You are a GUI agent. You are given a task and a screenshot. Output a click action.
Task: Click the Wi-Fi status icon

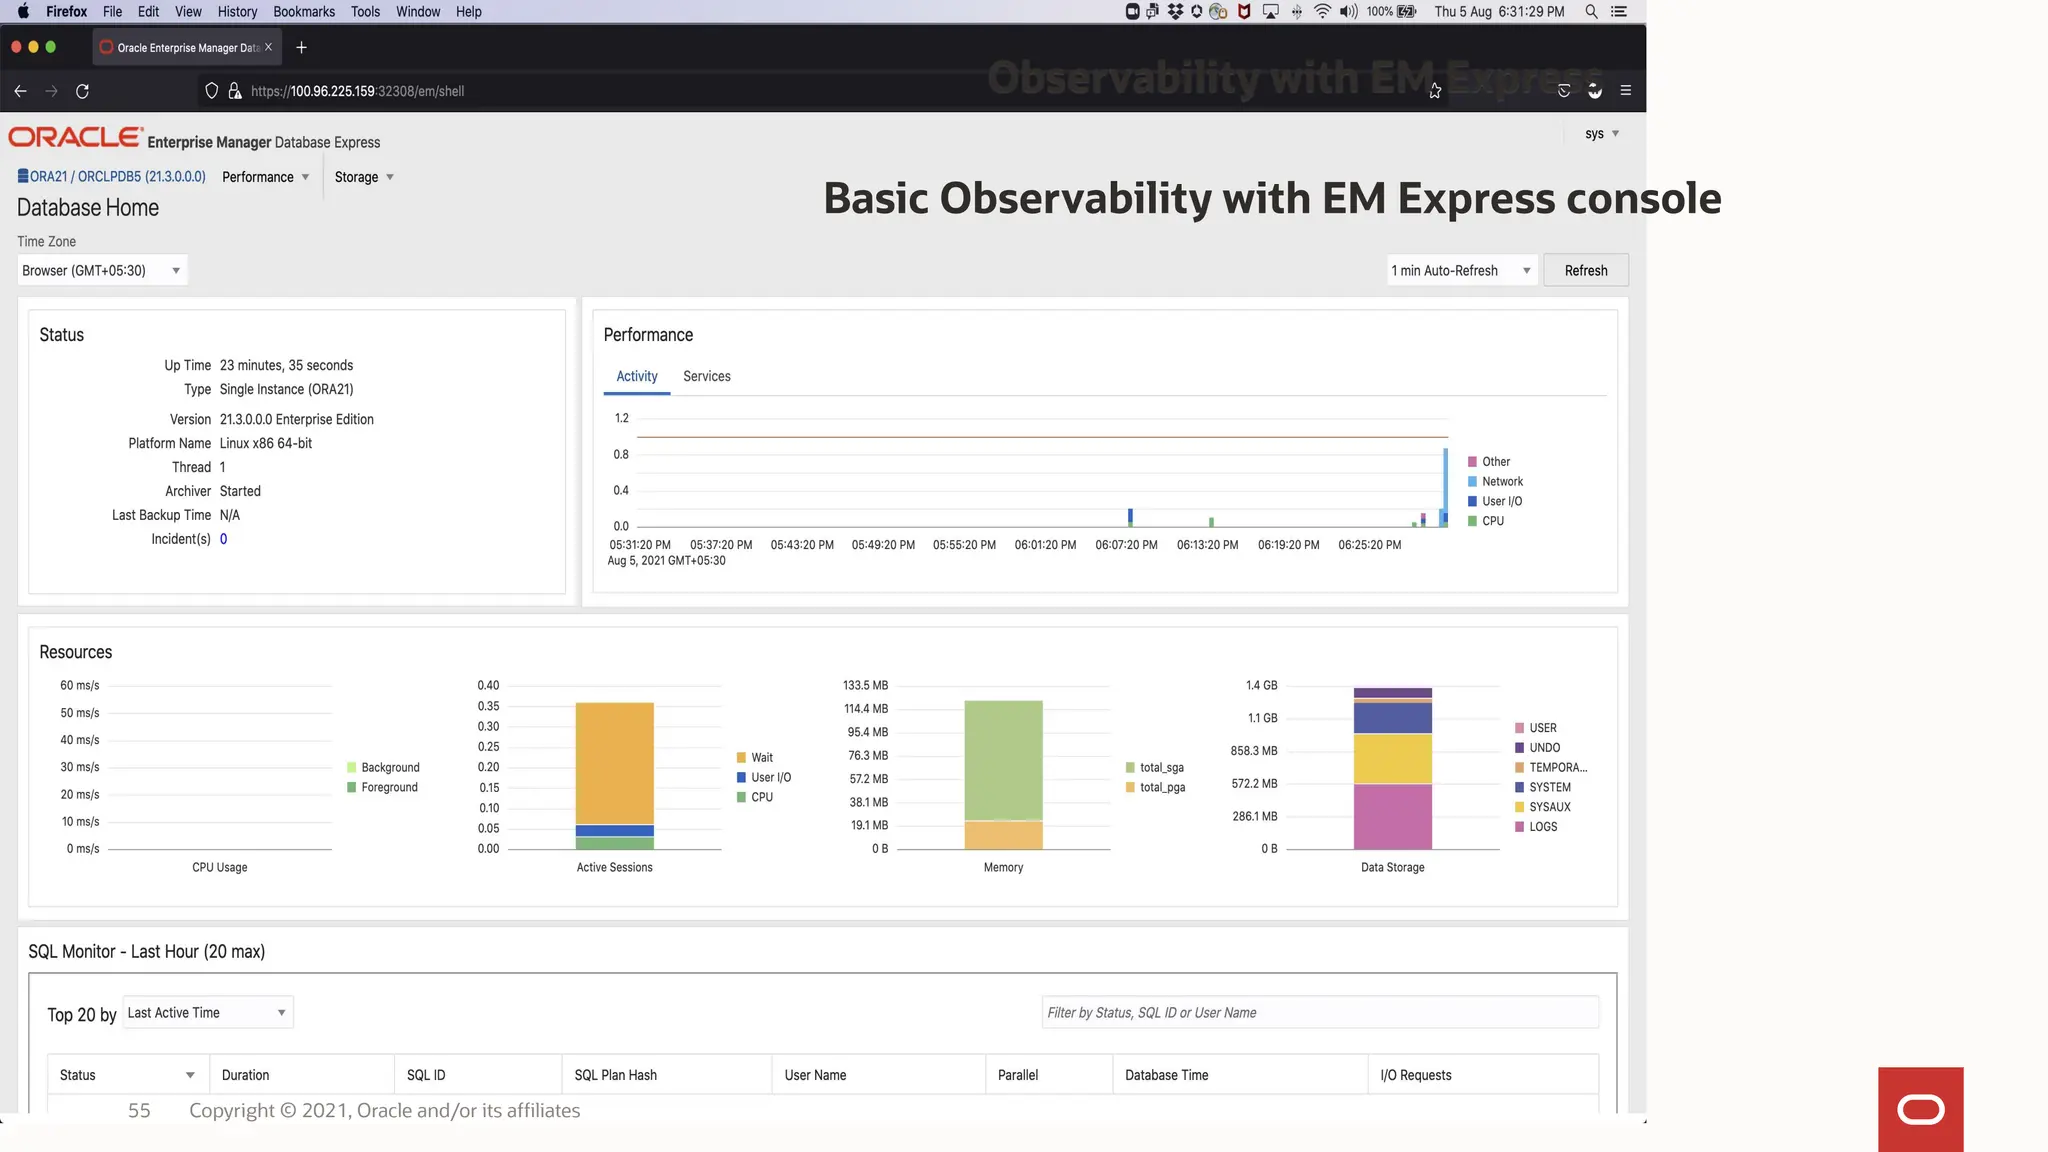coord(1322,12)
